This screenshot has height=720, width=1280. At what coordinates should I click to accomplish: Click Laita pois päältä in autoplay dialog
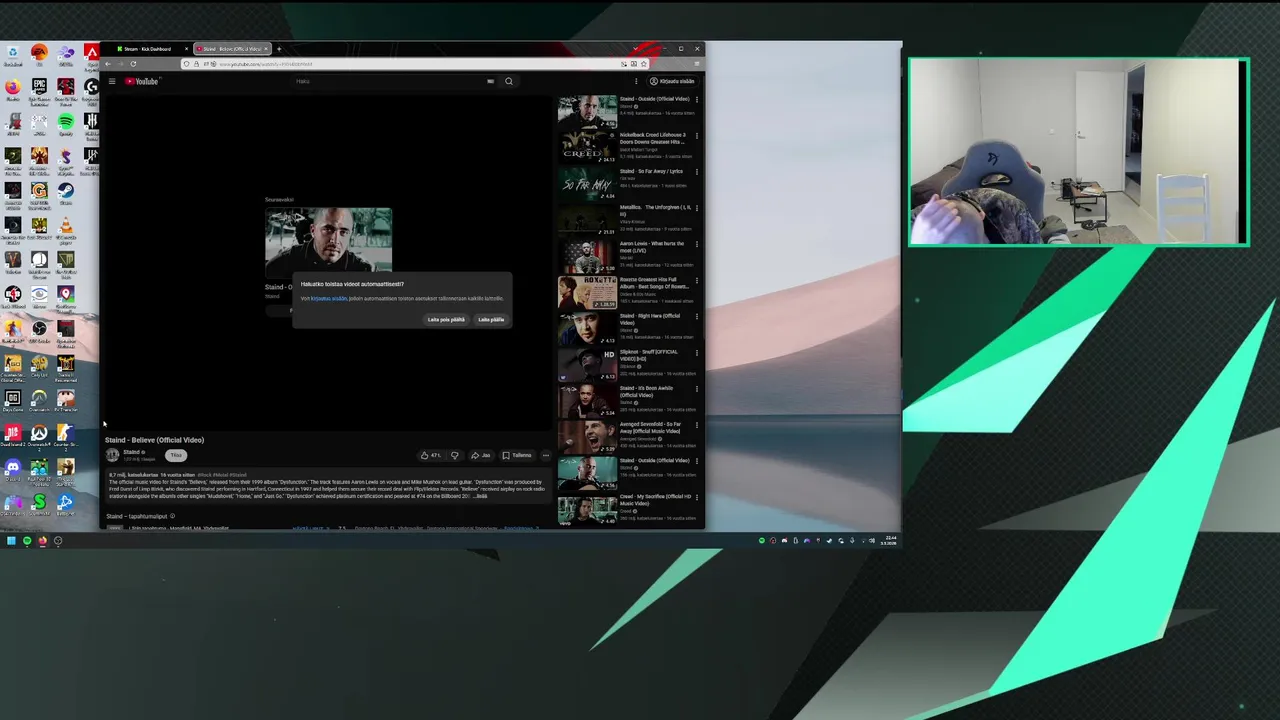click(446, 319)
